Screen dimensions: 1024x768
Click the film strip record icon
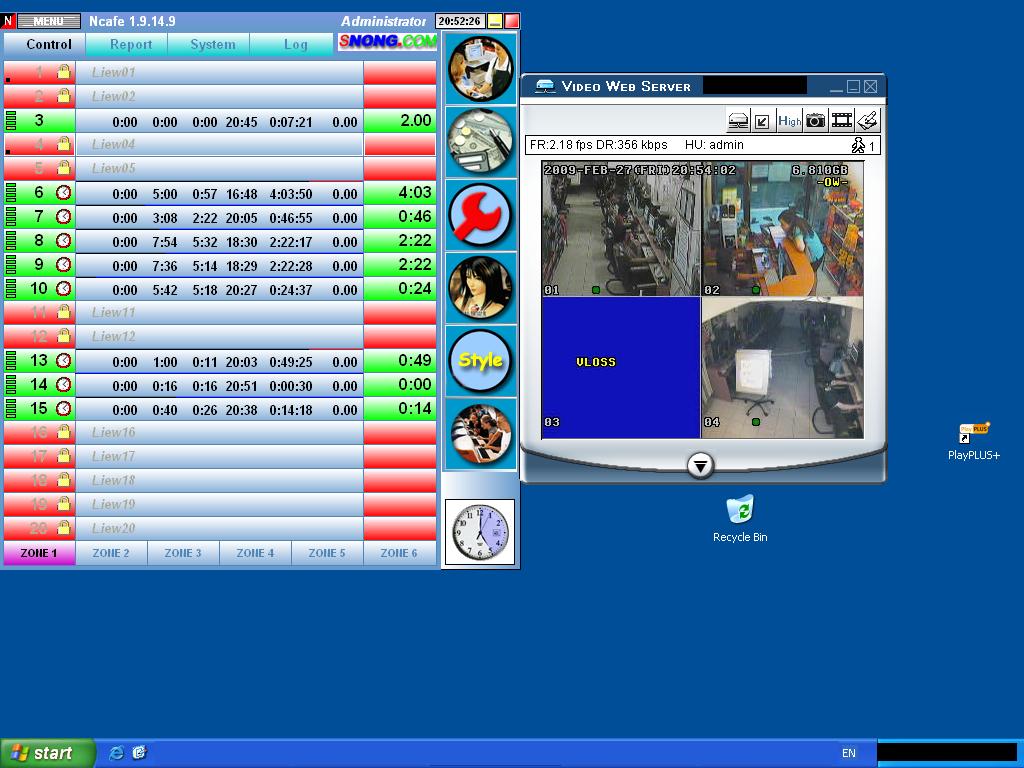[842, 121]
